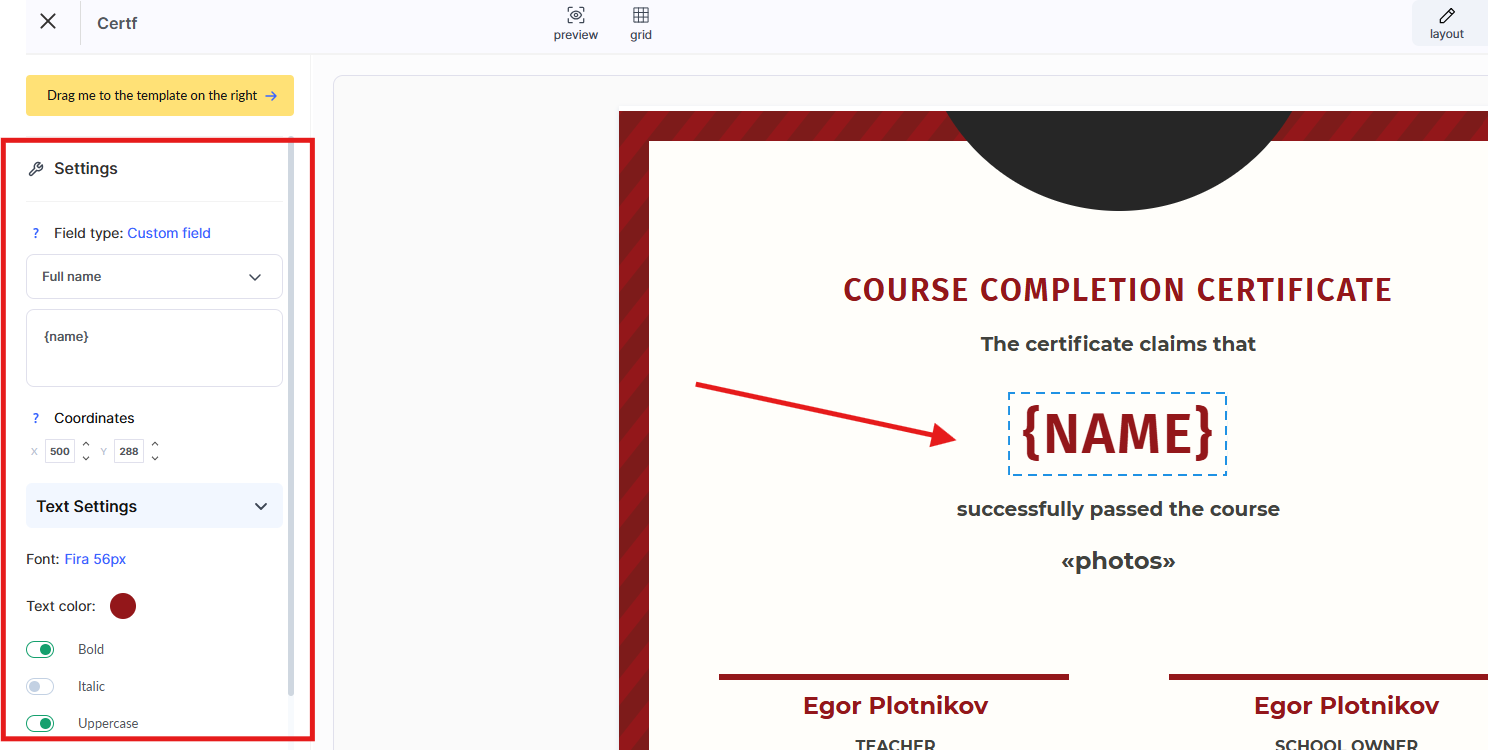The height and width of the screenshot is (750, 1488).
Task: Click the preview eye icon
Action: [575, 15]
